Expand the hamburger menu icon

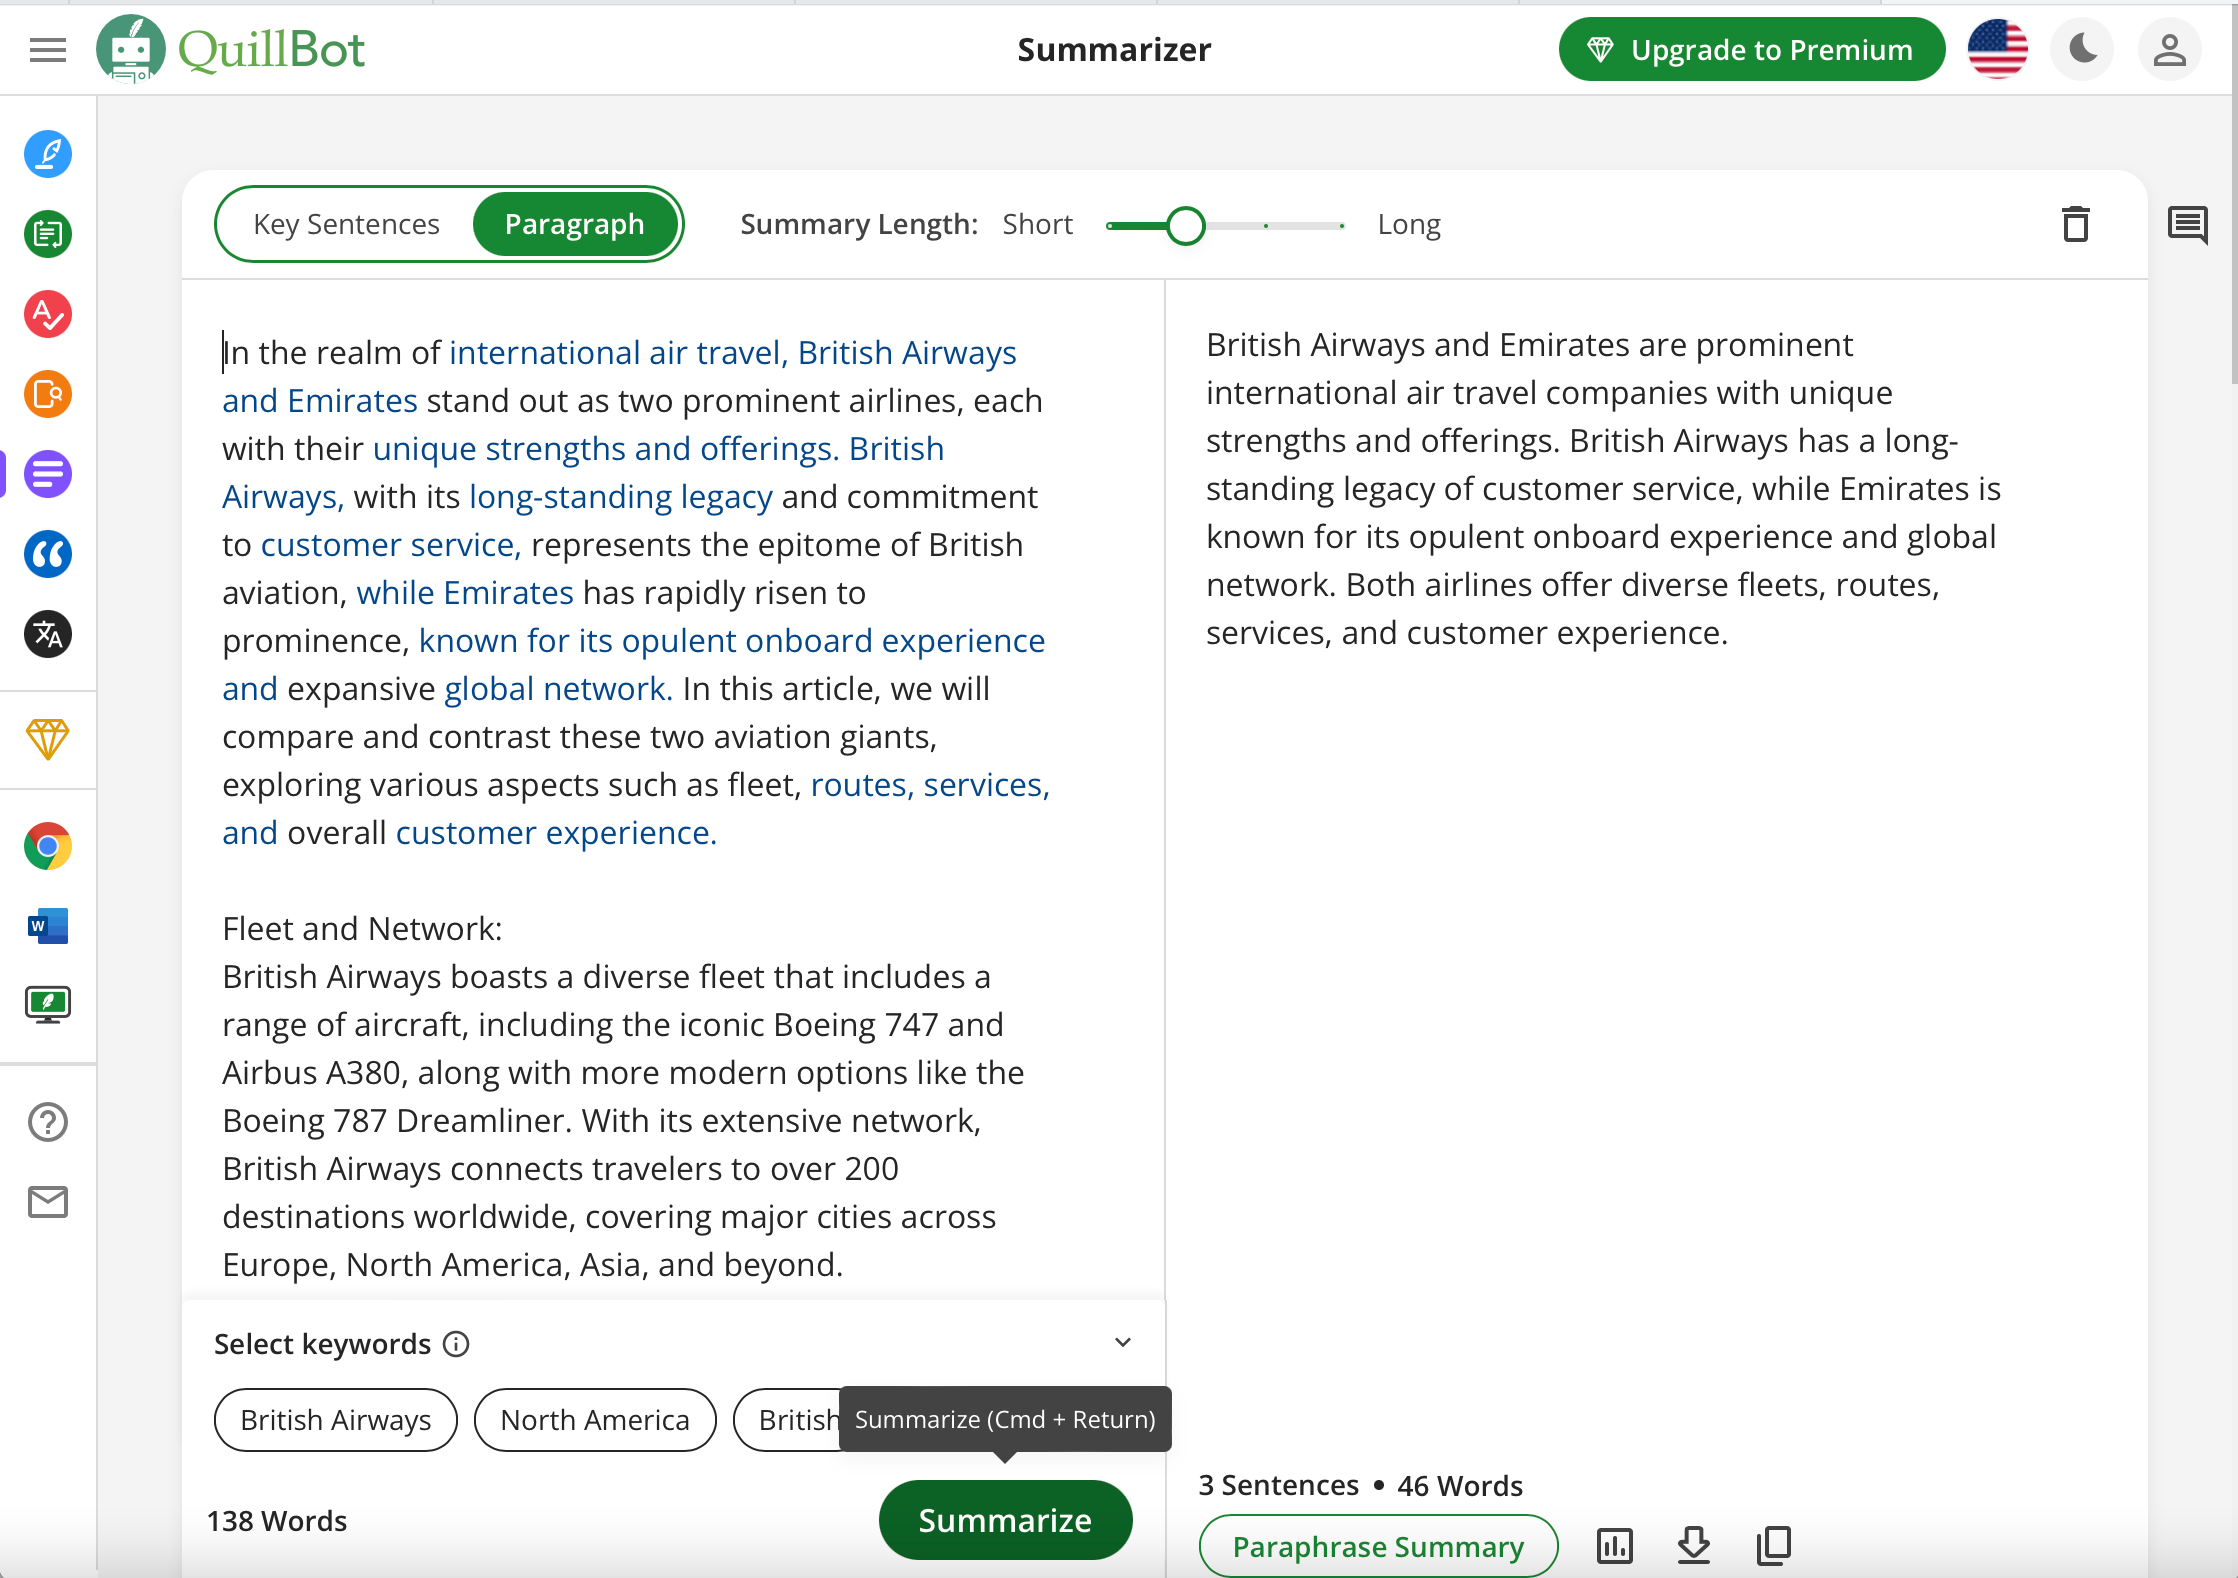(x=48, y=48)
